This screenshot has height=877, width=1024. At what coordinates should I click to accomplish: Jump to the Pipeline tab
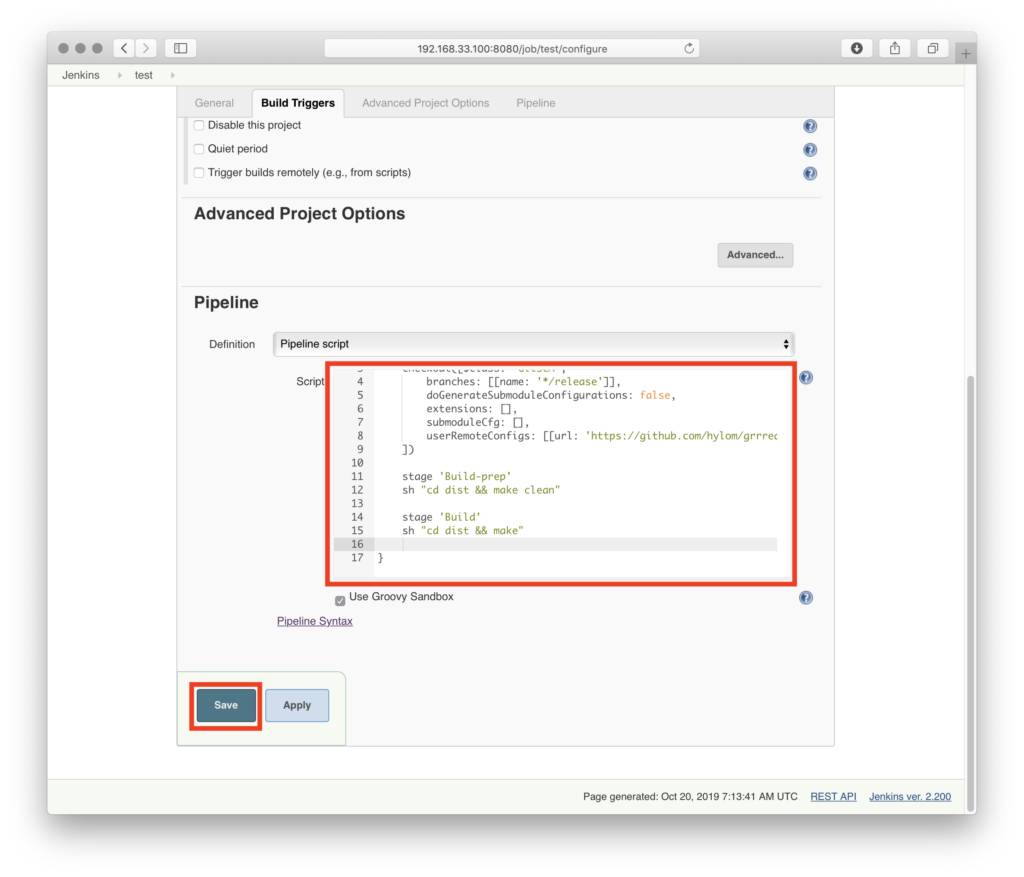tap(536, 103)
